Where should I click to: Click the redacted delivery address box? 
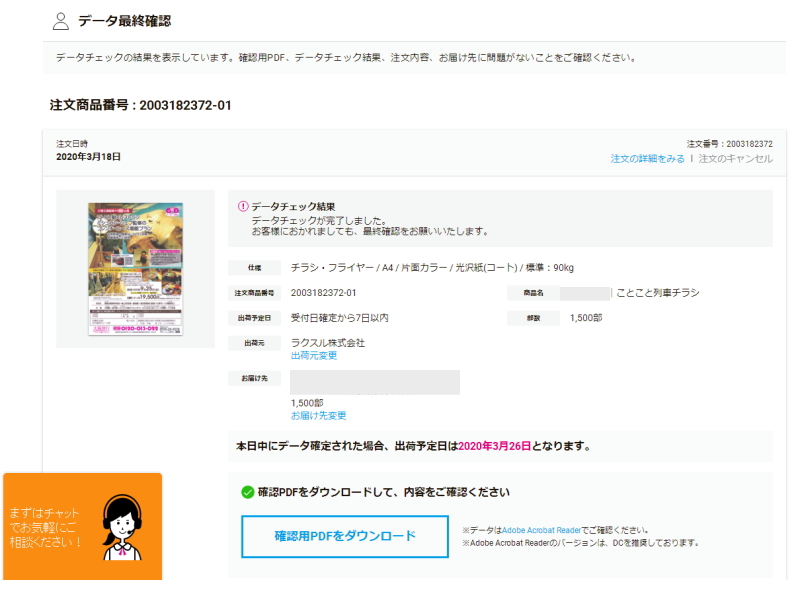375,382
